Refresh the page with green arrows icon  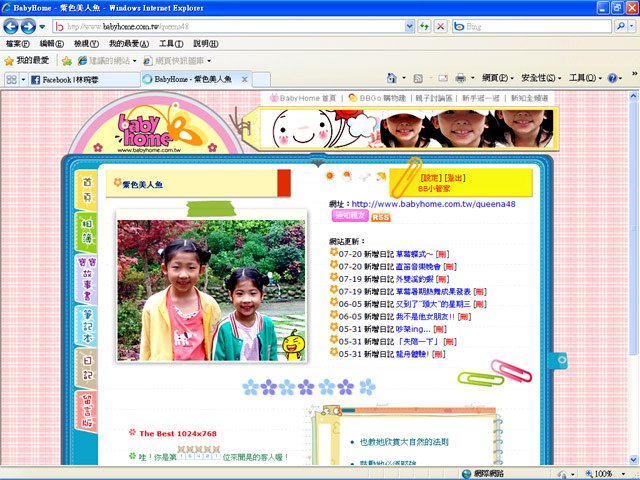(424, 27)
